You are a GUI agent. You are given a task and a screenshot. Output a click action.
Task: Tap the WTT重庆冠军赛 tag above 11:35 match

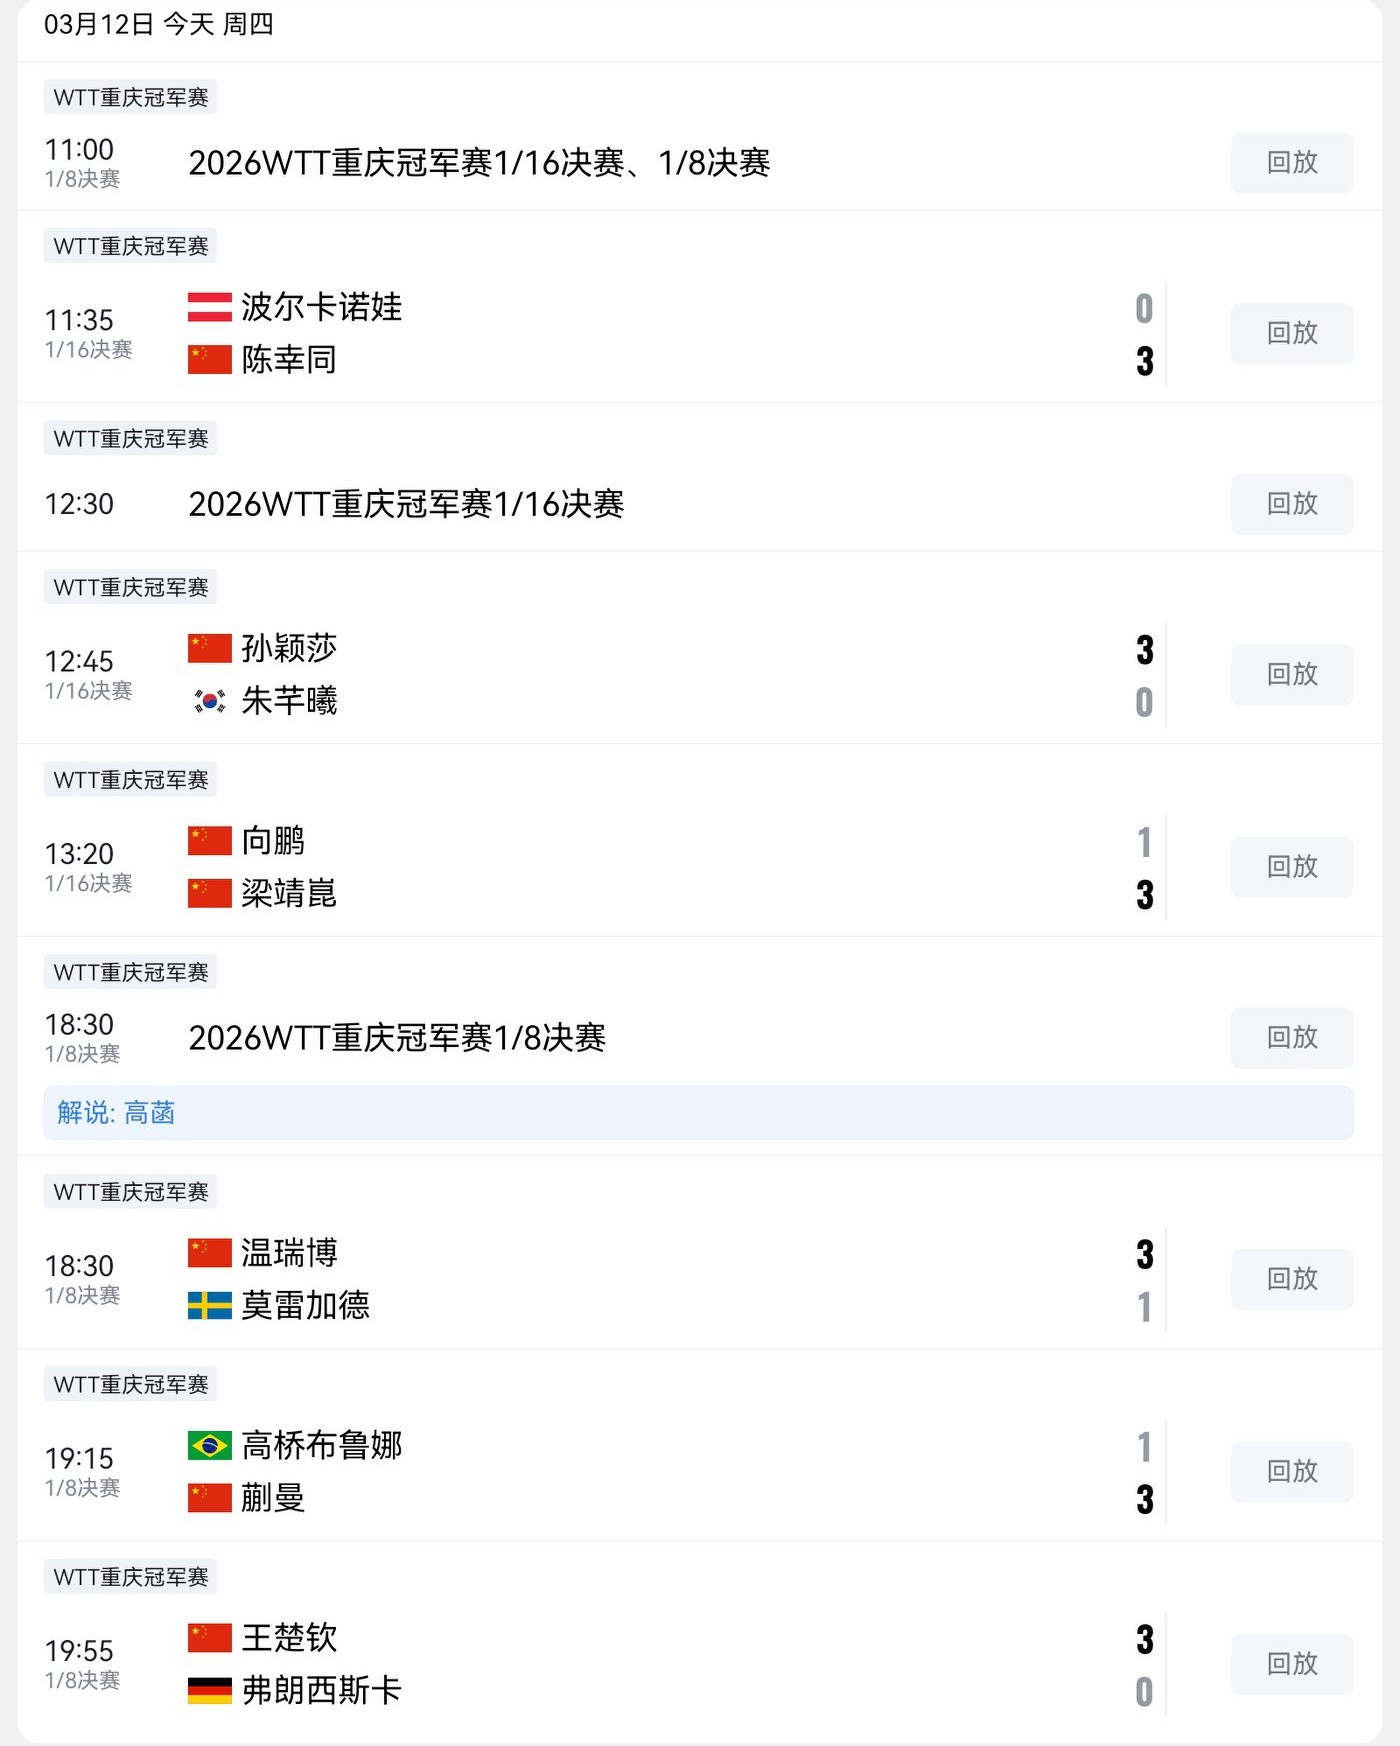[131, 246]
